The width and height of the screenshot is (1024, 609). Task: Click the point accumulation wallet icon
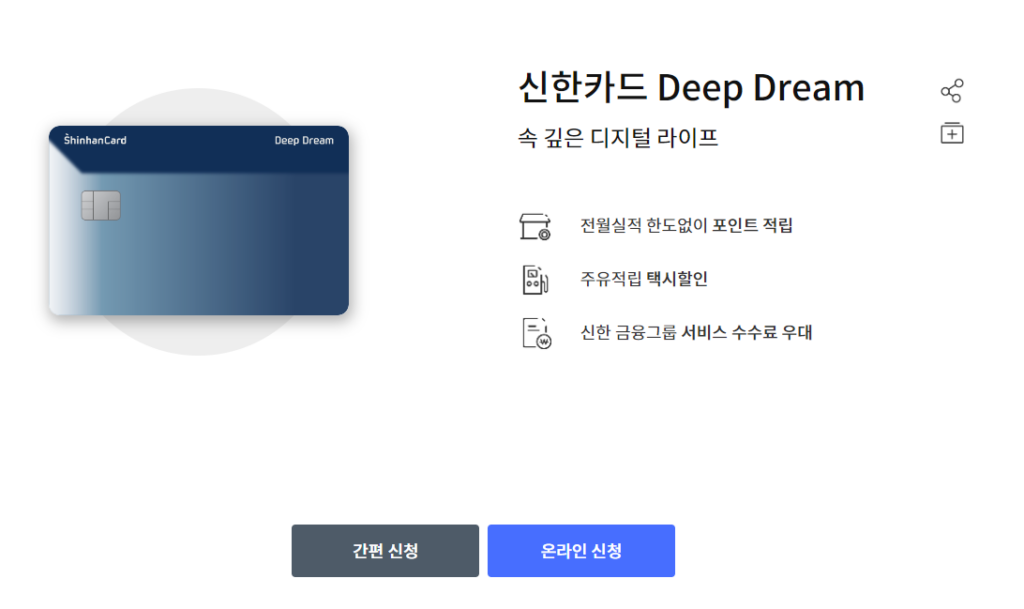pos(535,226)
